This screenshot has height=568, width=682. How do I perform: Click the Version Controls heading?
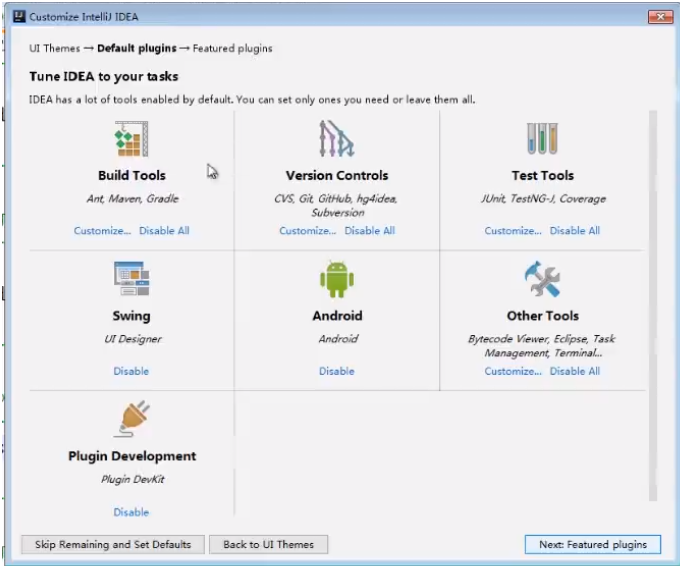click(337, 175)
